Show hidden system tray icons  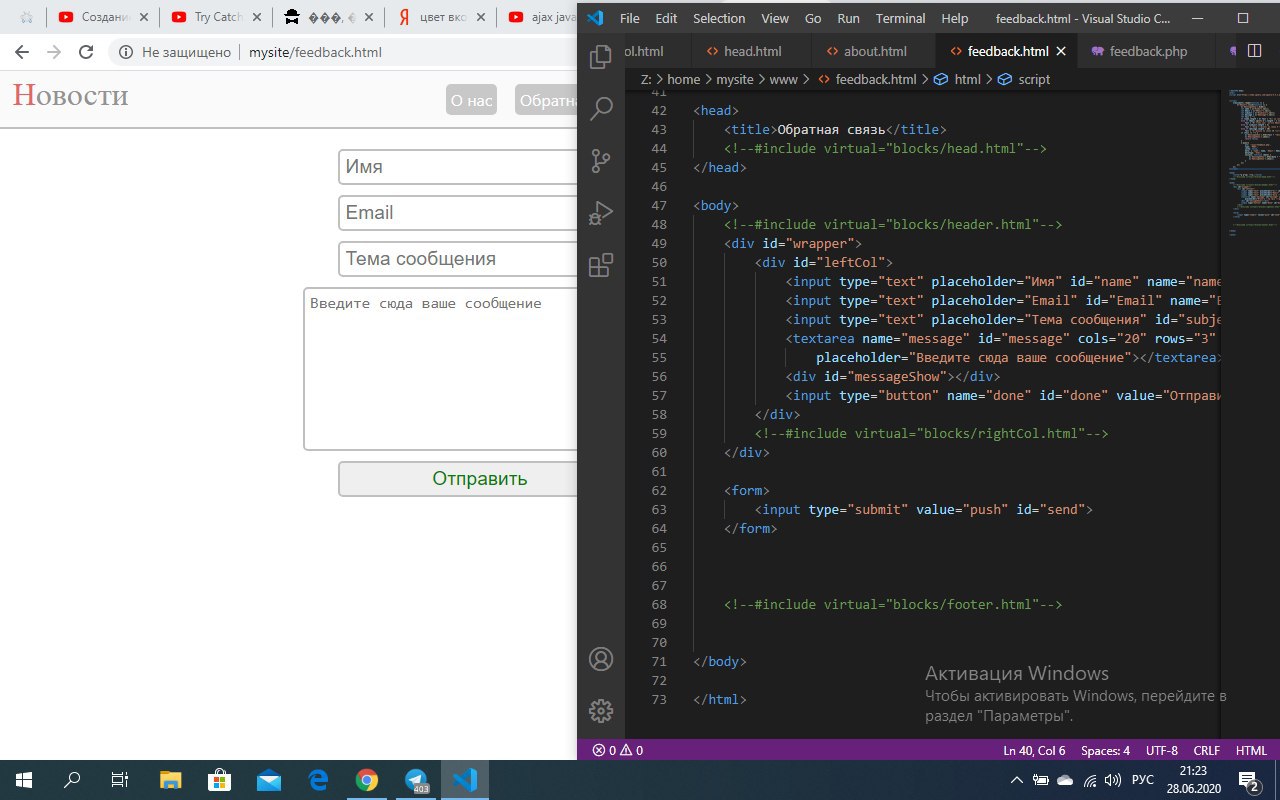click(x=1017, y=780)
